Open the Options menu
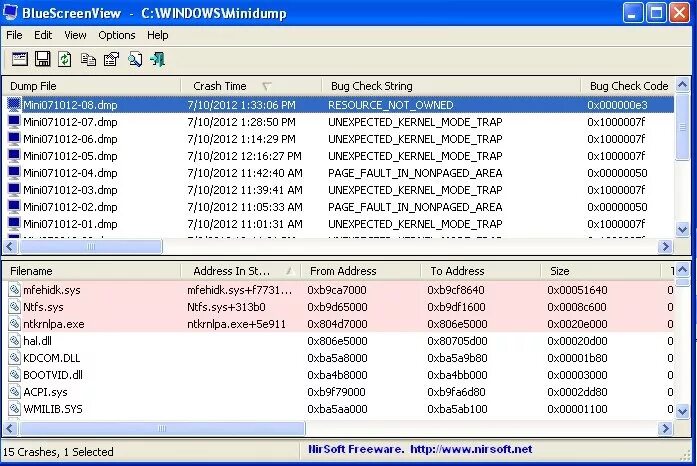Image resolution: width=697 pixels, height=466 pixels. pos(117,35)
